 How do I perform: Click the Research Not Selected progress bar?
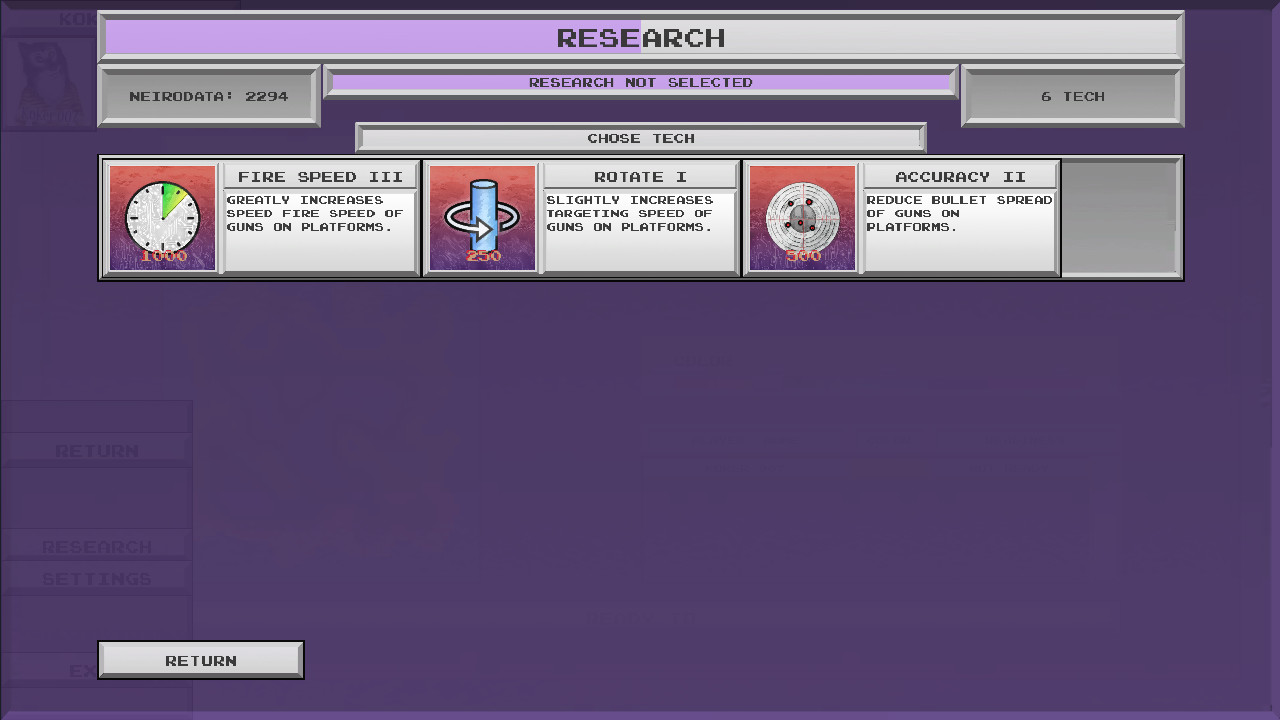click(x=640, y=83)
